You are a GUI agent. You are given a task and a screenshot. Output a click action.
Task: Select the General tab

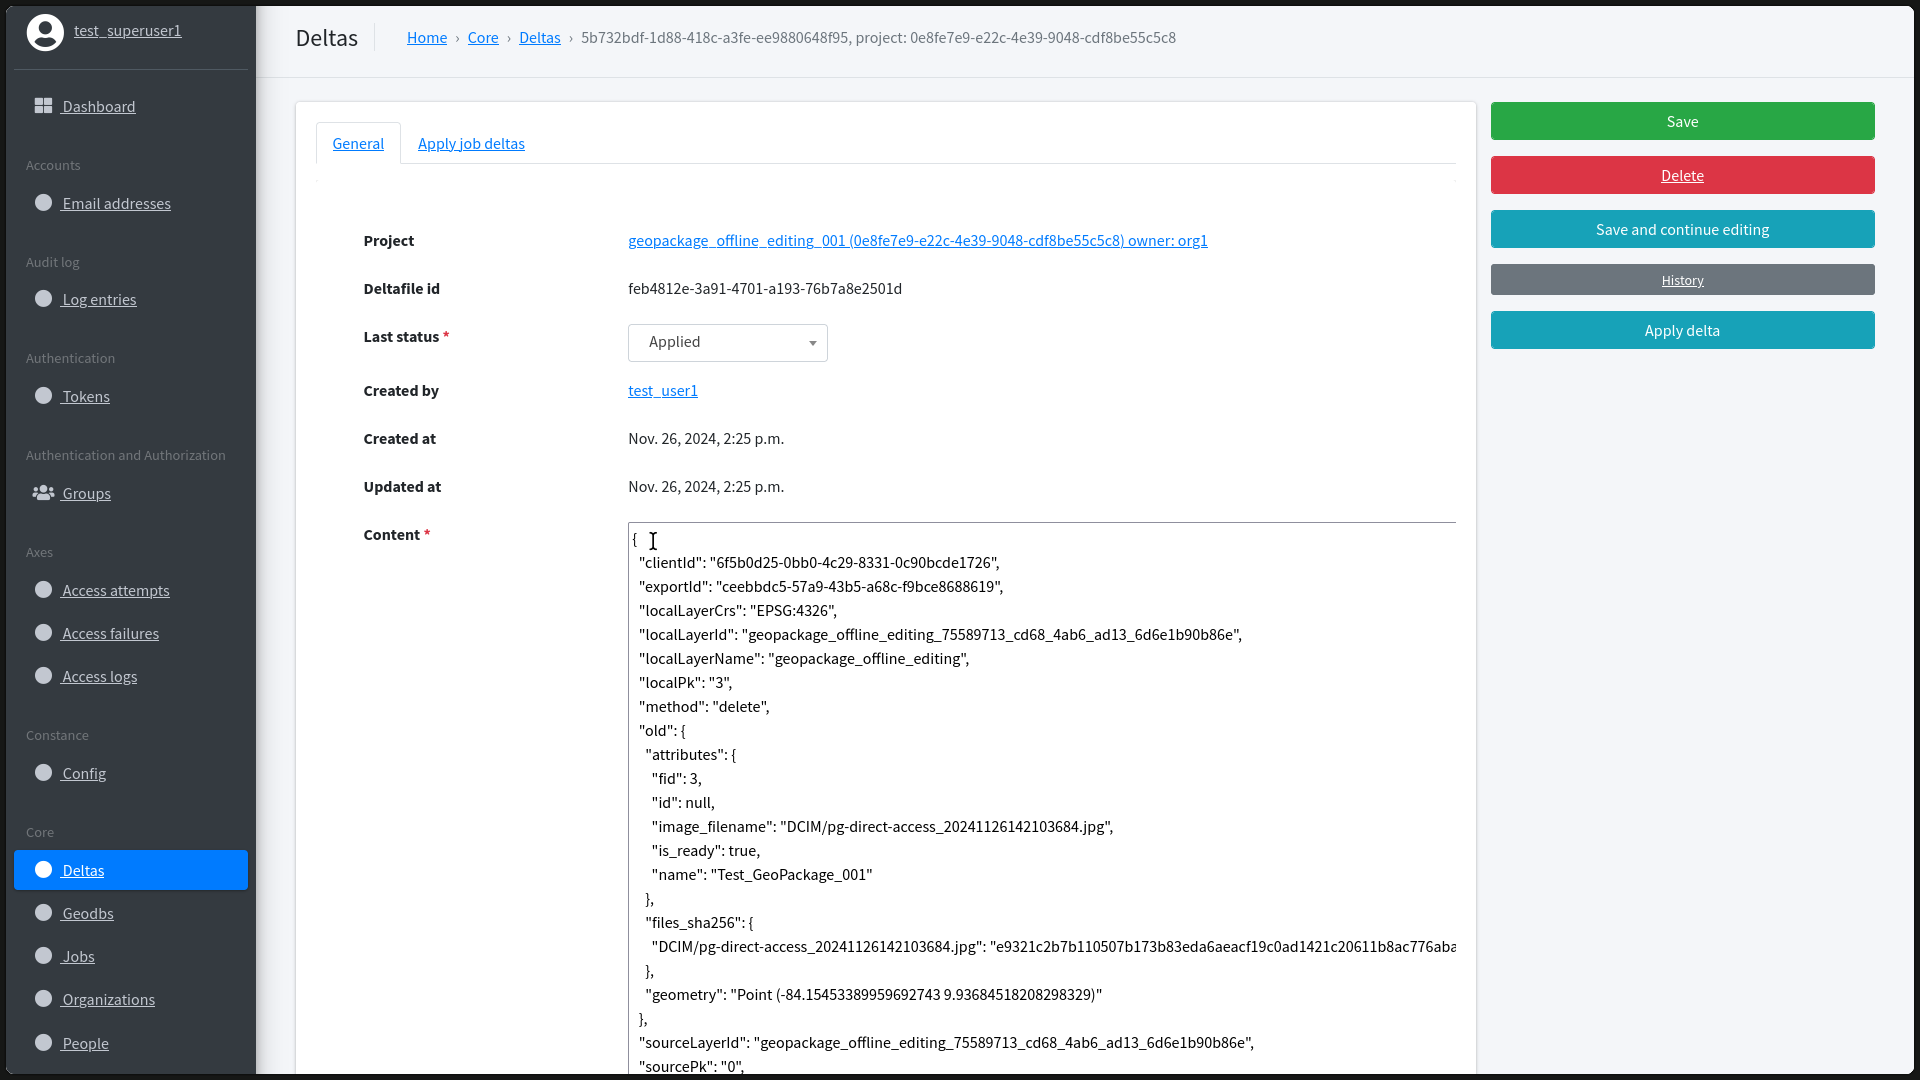[x=358, y=144]
